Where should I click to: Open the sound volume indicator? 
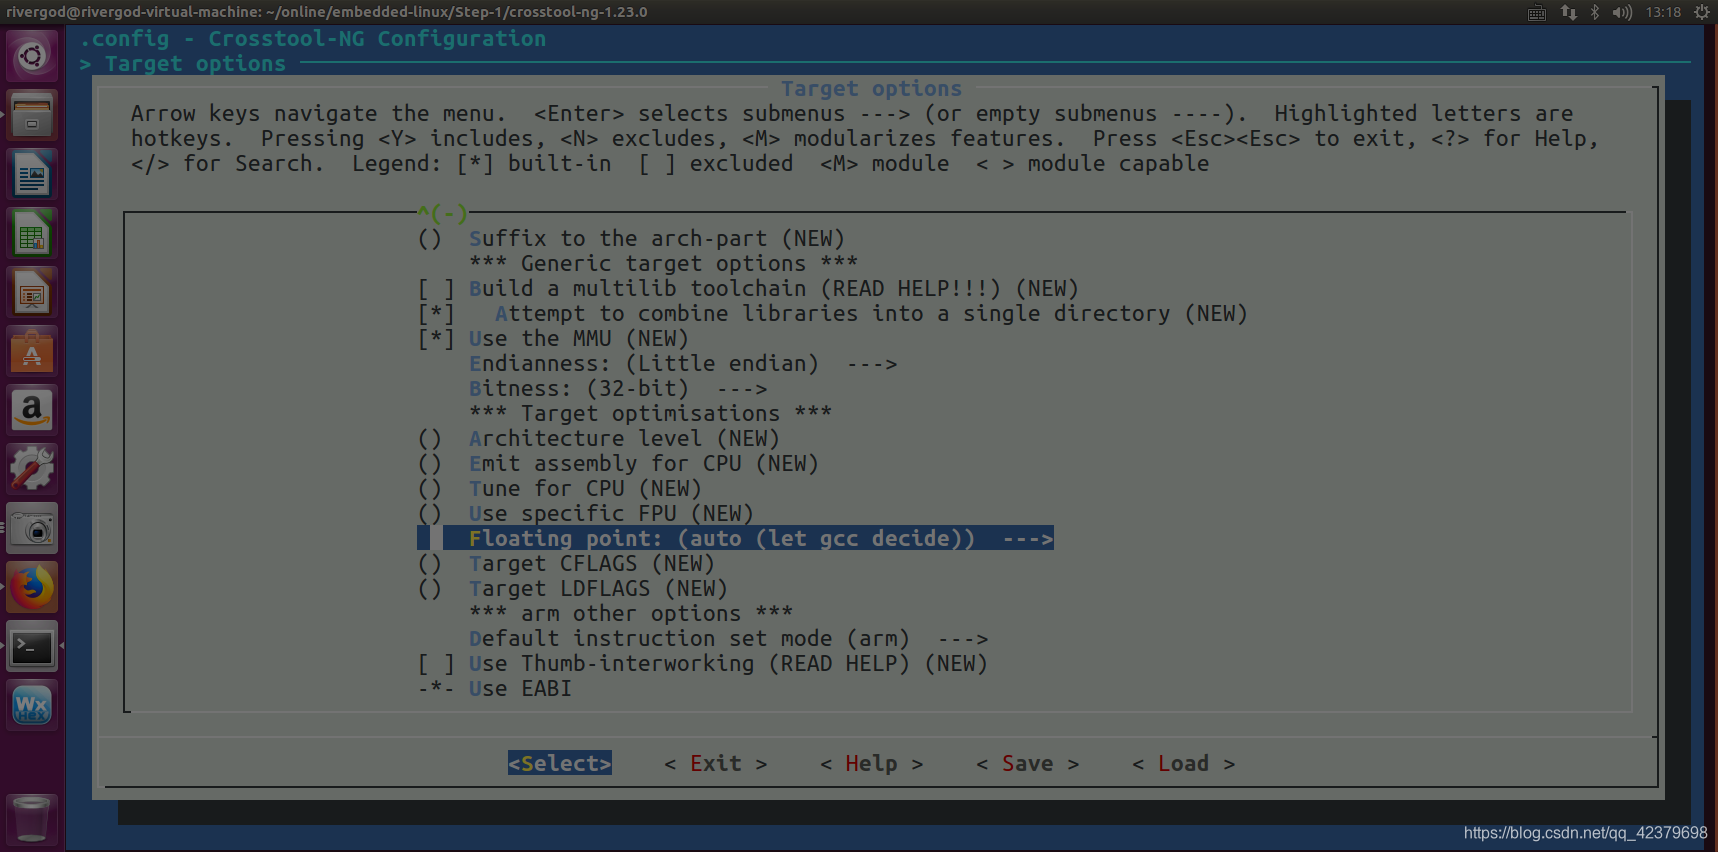pos(1622,12)
